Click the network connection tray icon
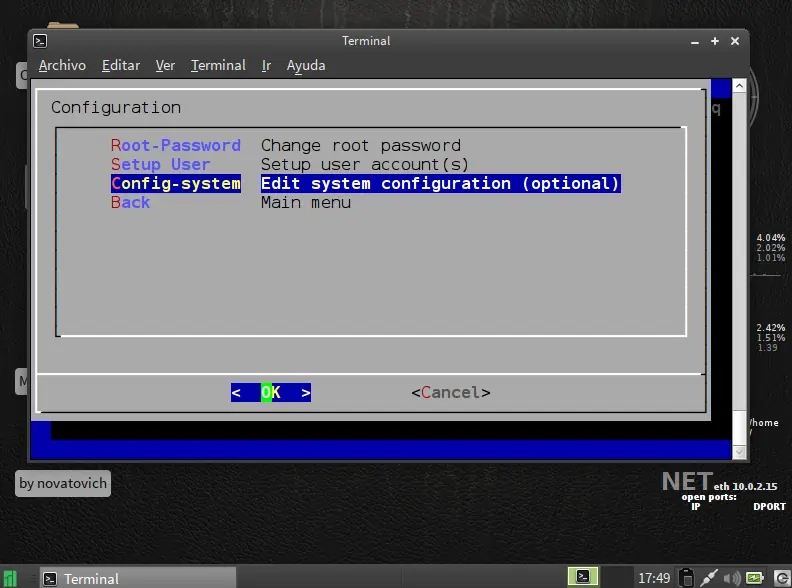This screenshot has width=792, height=588. (709, 578)
